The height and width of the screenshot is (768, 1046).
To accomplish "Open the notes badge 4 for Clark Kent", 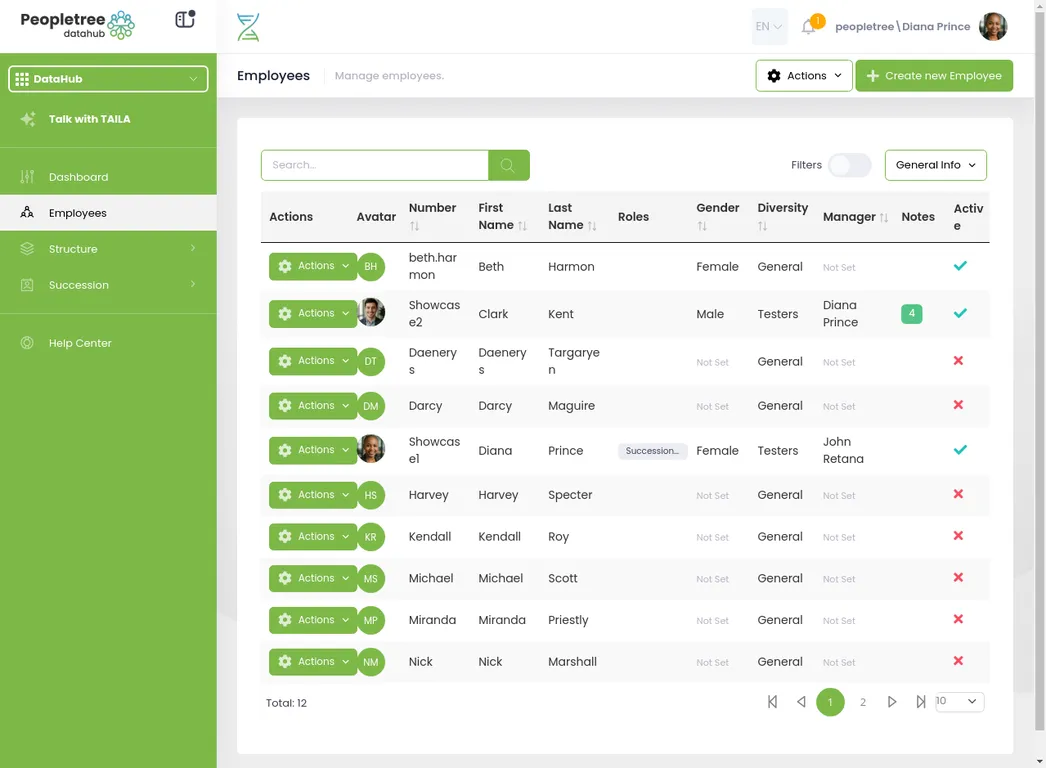I will click(x=911, y=314).
